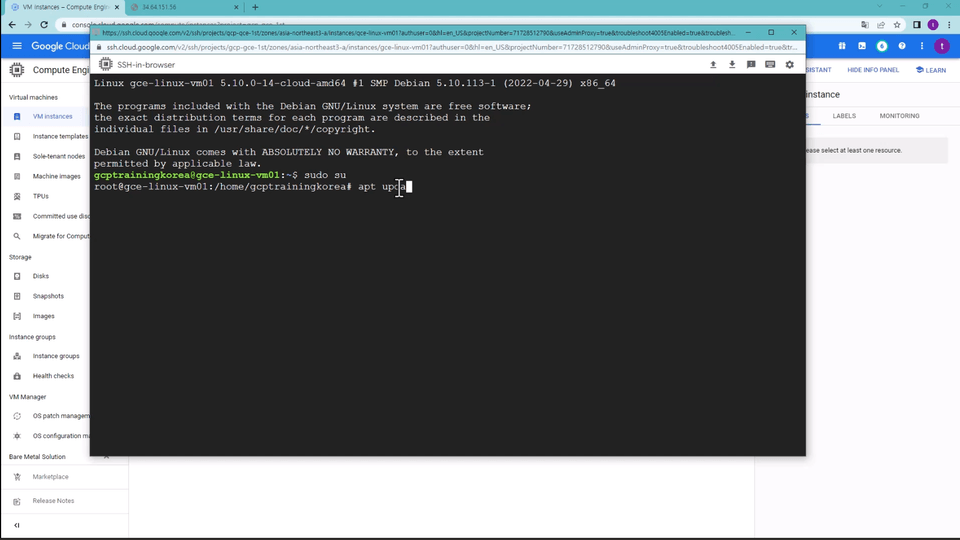
Task: Open Google Cloud header more options menu
Action: [922, 46]
